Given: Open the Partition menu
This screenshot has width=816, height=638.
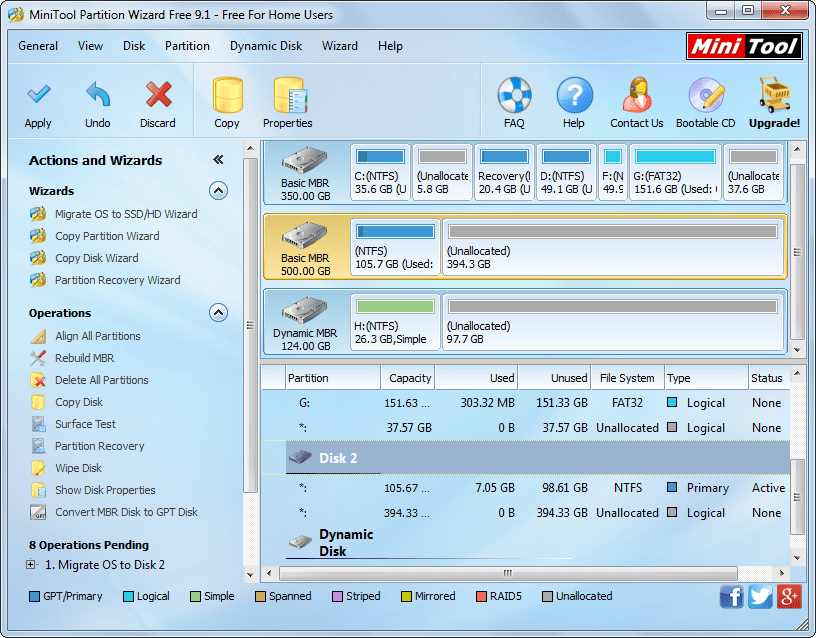Looking at the screenshot, I should (x=187, y=46).
